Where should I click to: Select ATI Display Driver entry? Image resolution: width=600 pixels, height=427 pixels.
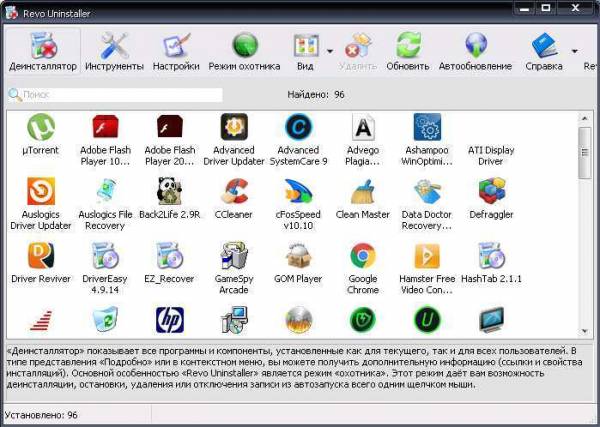point(491,155)
